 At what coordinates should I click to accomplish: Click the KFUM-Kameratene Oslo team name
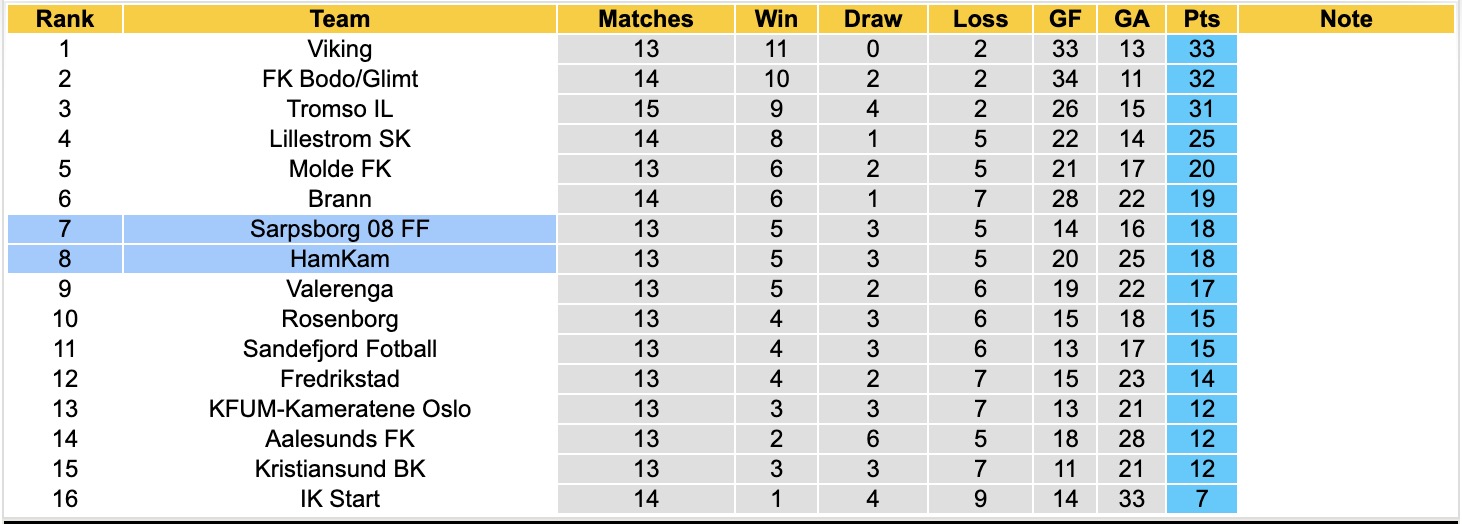tap(340, 409)
